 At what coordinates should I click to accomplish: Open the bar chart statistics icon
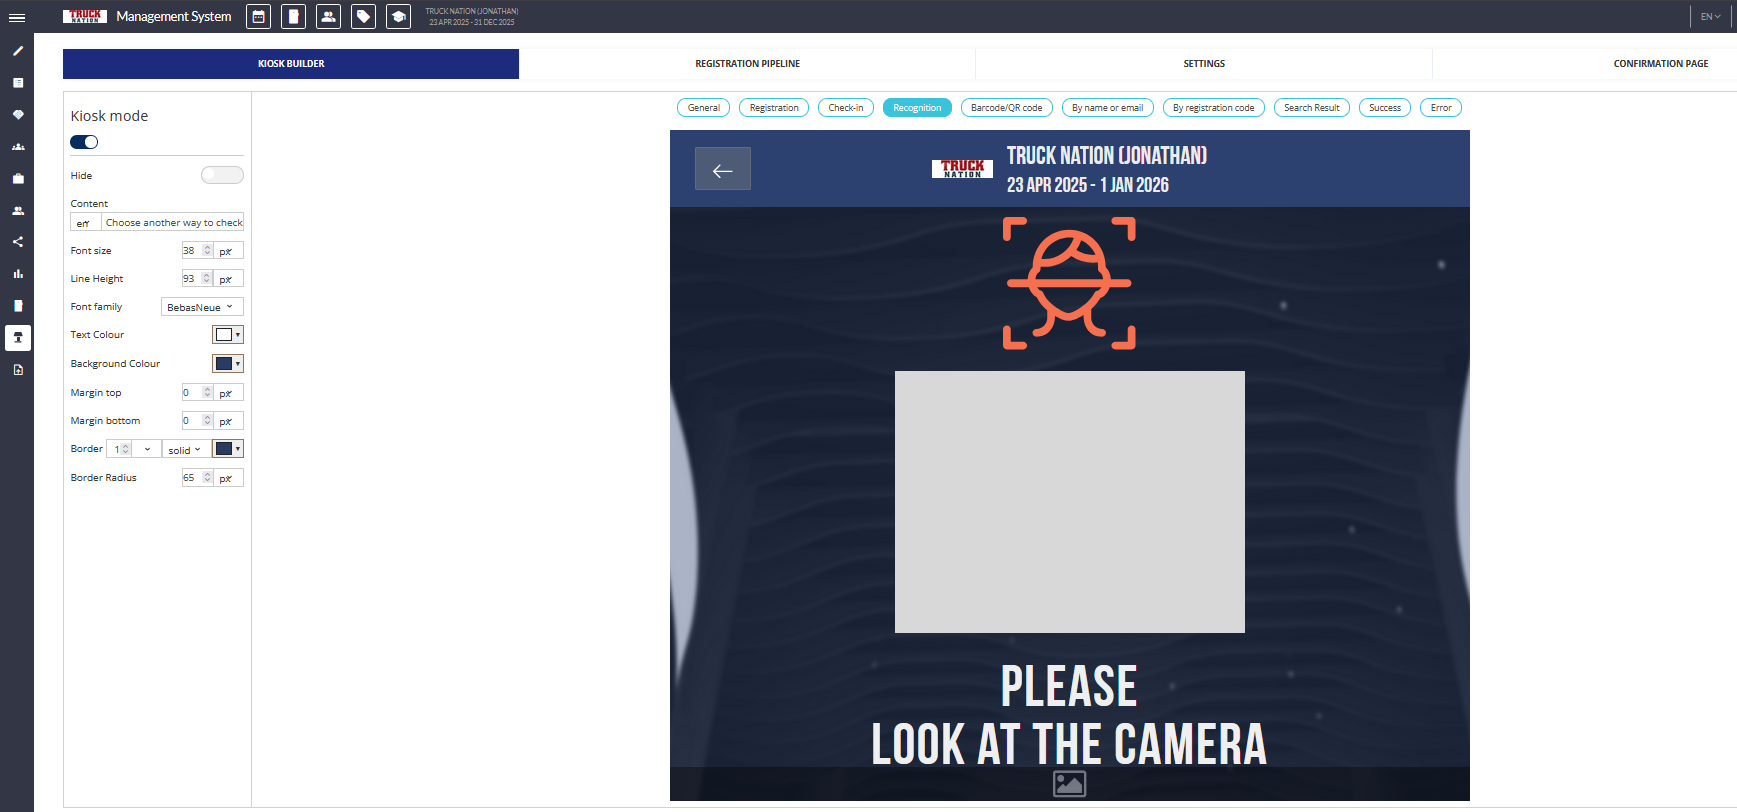[x=18, y=274]
